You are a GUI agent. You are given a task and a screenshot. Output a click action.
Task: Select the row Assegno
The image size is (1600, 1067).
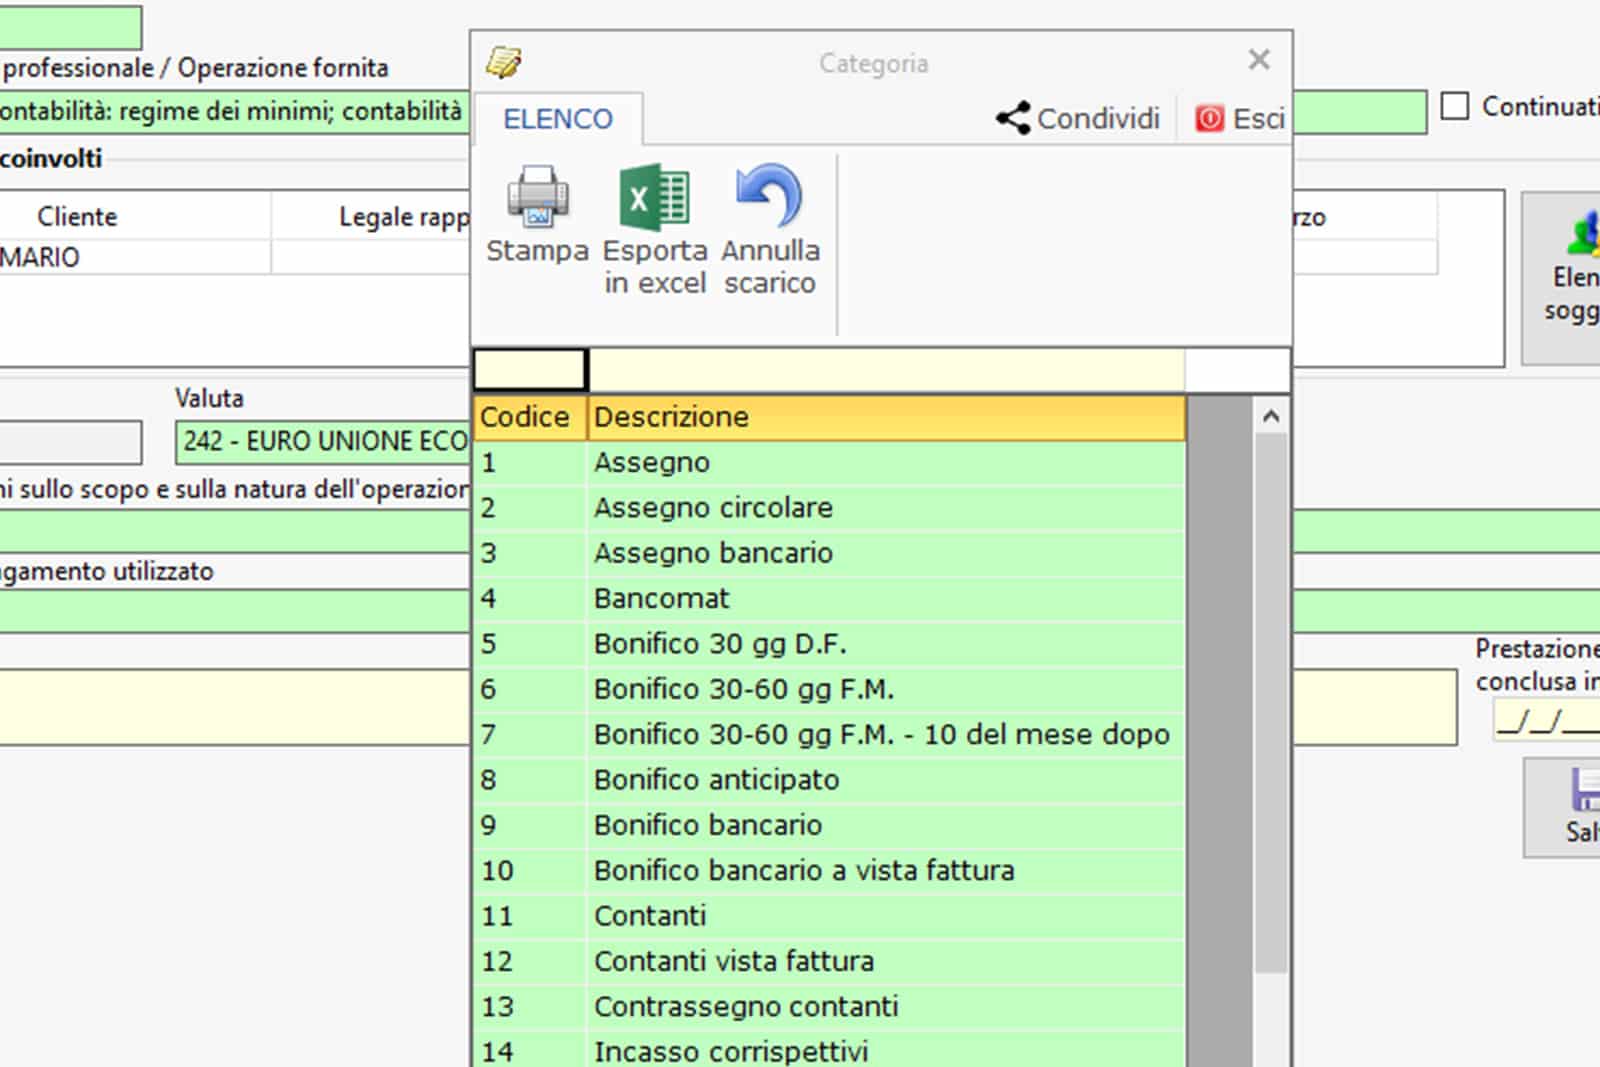829,463
